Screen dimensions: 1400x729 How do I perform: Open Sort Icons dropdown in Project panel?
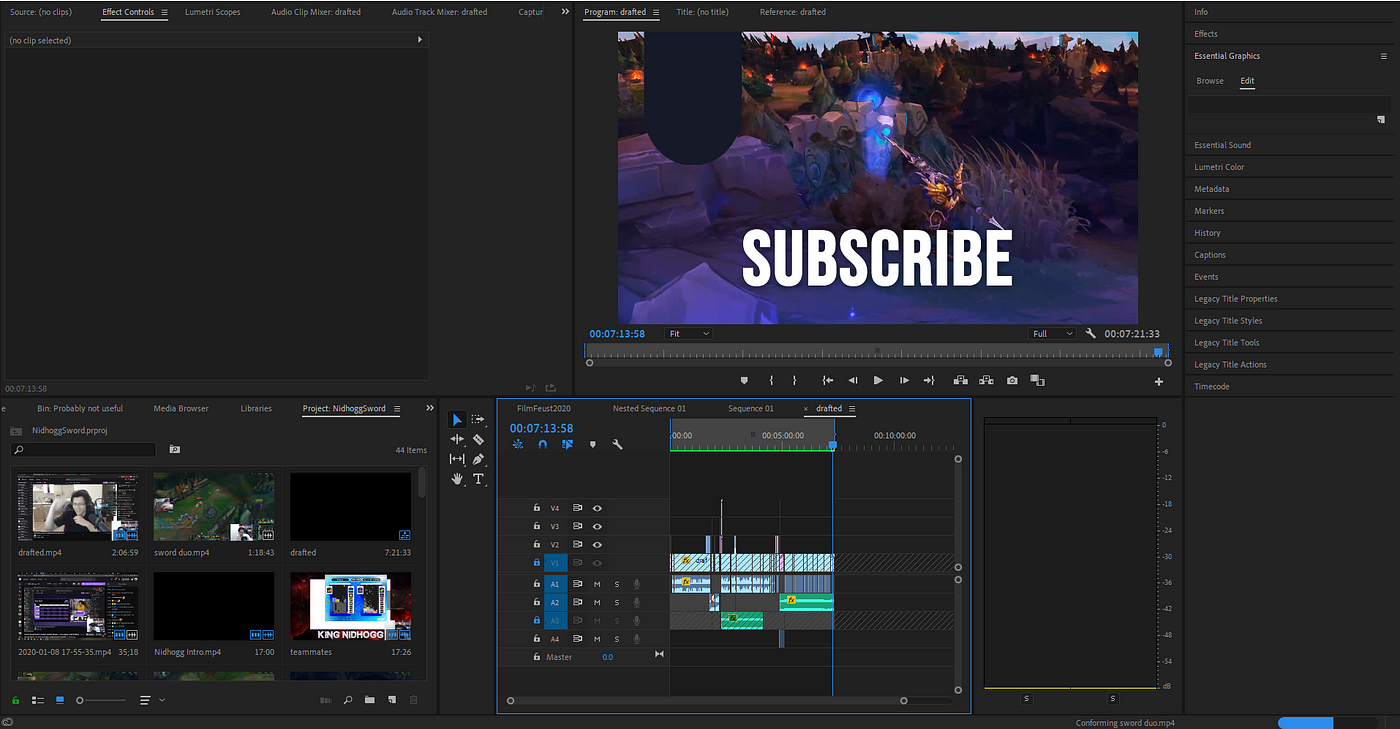pyautogui.click(x=152, y=700)
